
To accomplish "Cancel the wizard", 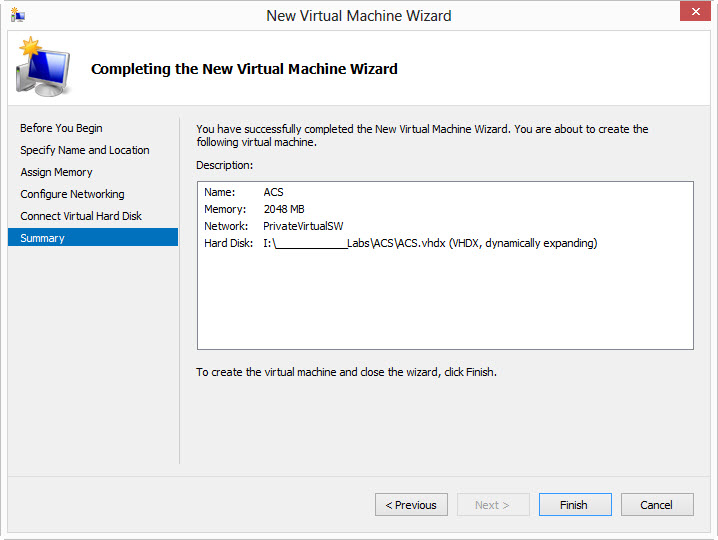I will click(657, 505).
